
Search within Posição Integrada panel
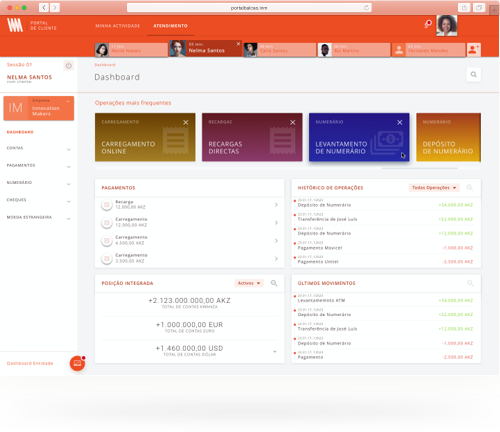coord(274,283)
